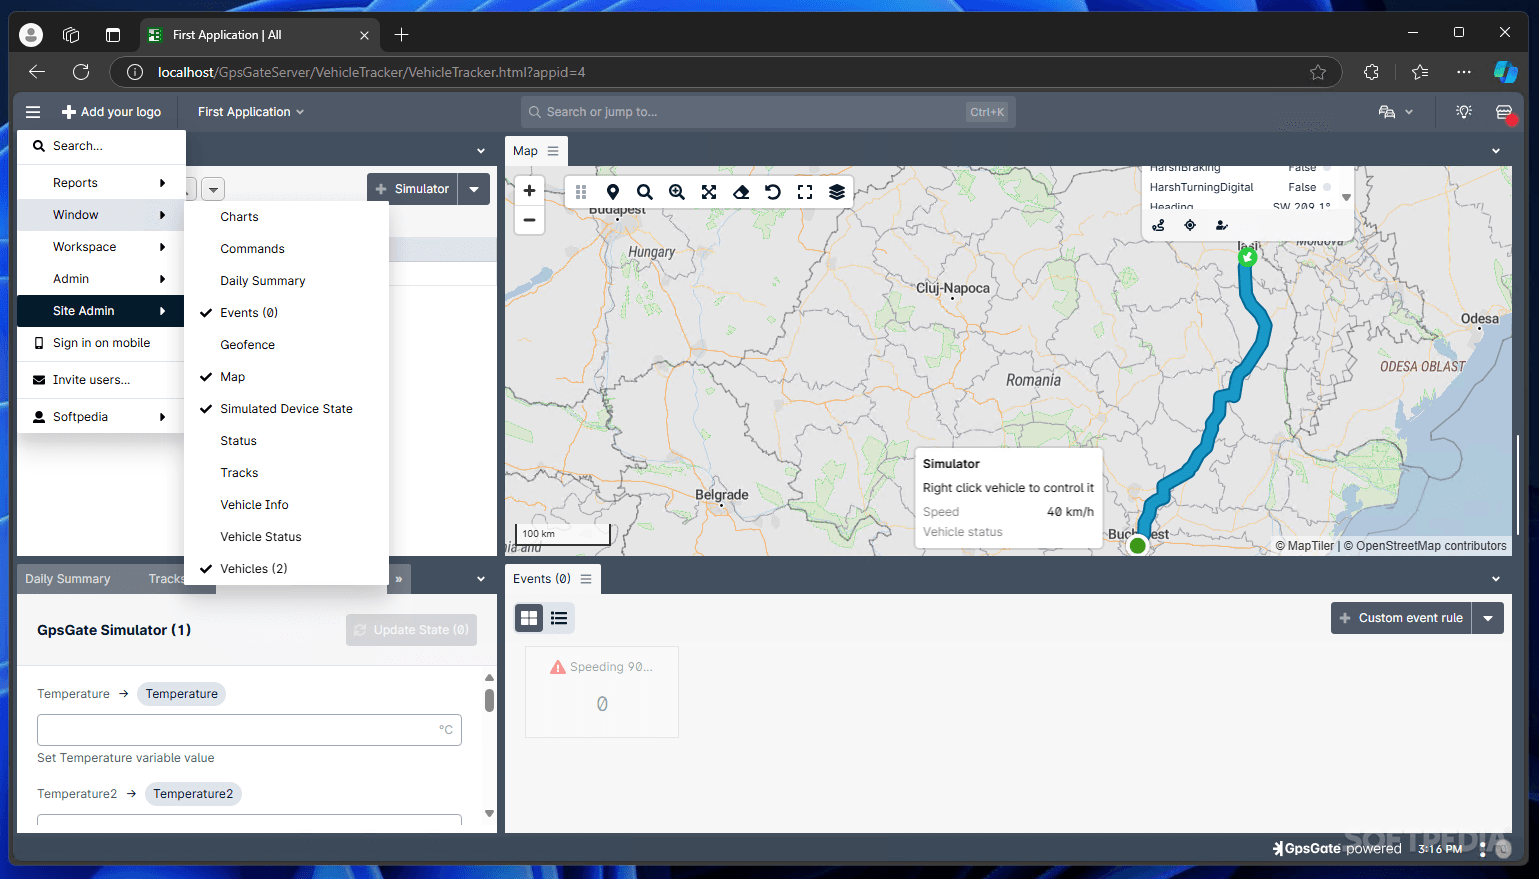Open the Simulator button dropdown arrow
The image size is (1539, 879).
474,189
